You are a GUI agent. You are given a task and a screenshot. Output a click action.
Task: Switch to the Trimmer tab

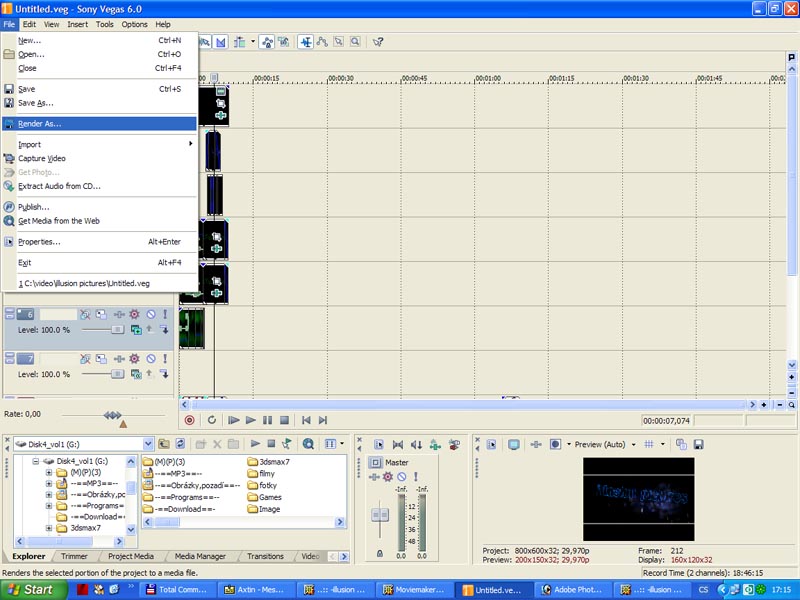click(74, 556)
